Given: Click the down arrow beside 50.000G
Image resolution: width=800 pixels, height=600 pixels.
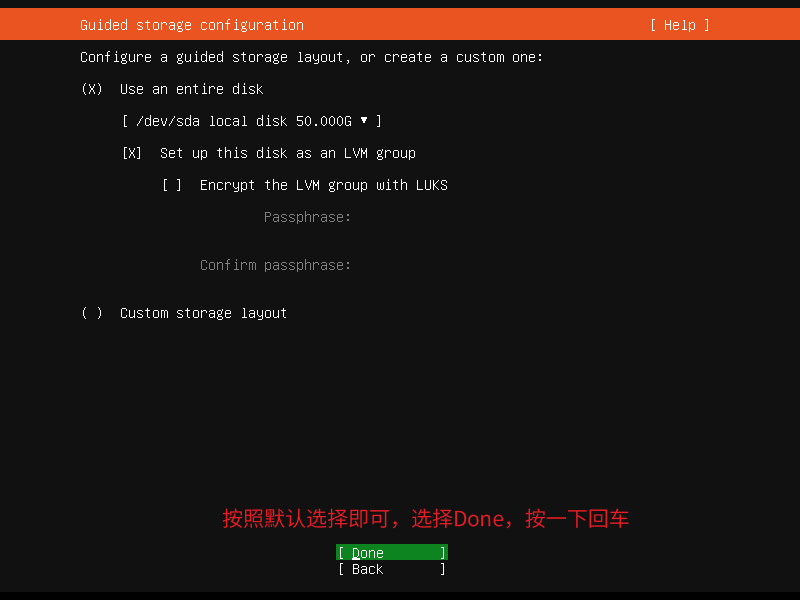Looking at the screenshot, I should [364, 120].
